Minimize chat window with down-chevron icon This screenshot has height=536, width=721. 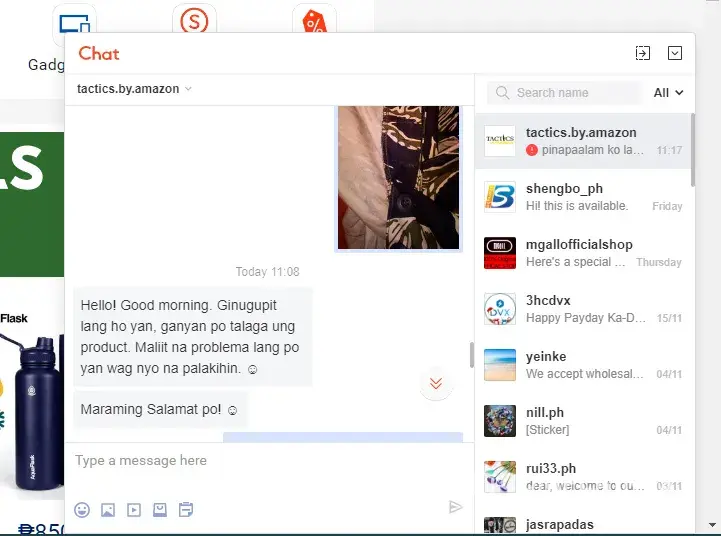click(x=675, y=53)
